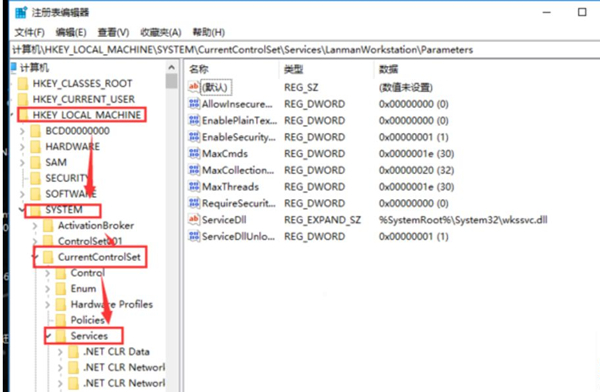The width and height of the screenshot is (600, 392).
Task: Click the MaxThreads DWORD icon
Action: coord(194,186)
